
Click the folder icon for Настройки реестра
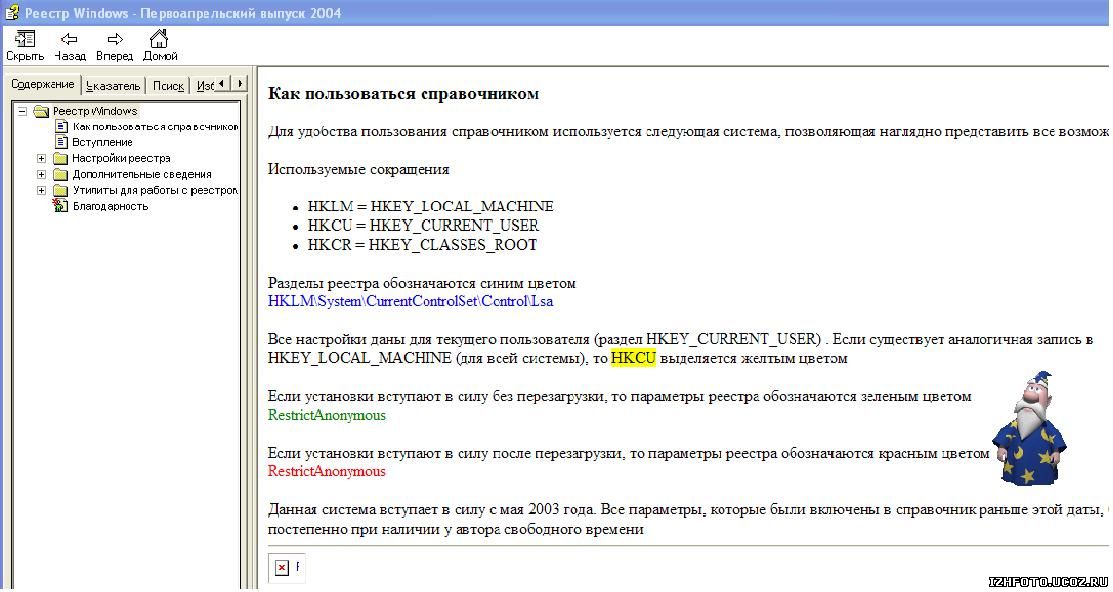pos(60,158)
